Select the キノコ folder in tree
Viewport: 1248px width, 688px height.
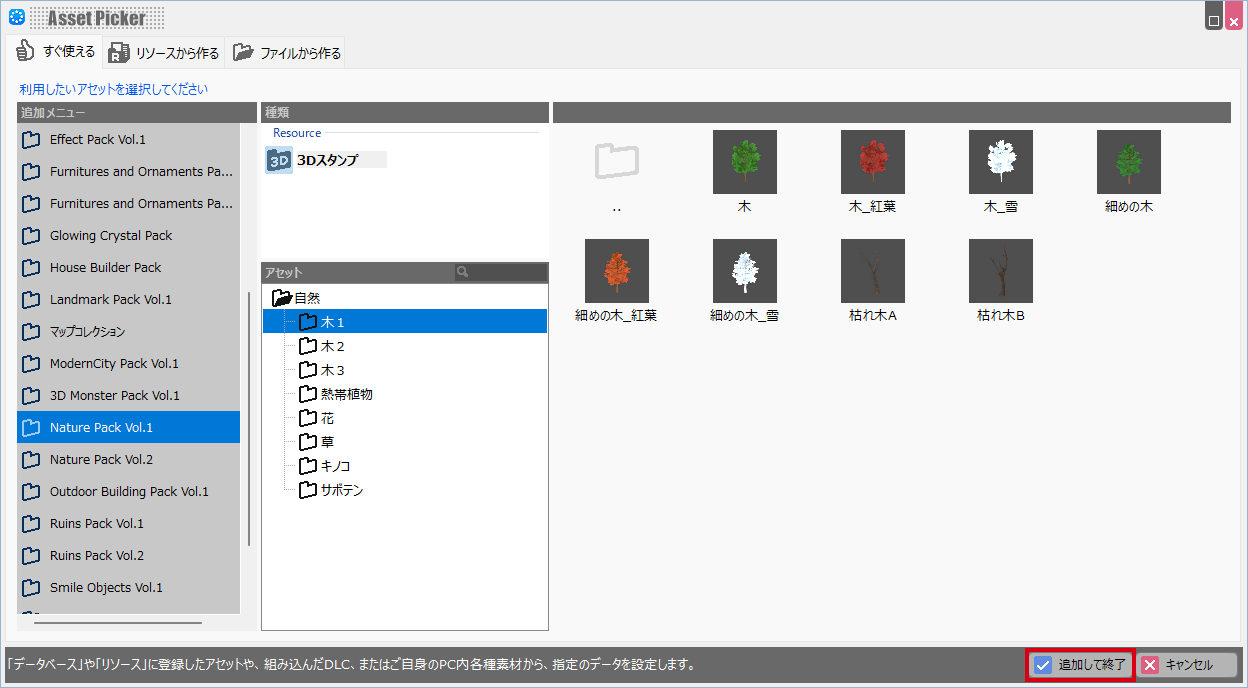tap(335, 466)
